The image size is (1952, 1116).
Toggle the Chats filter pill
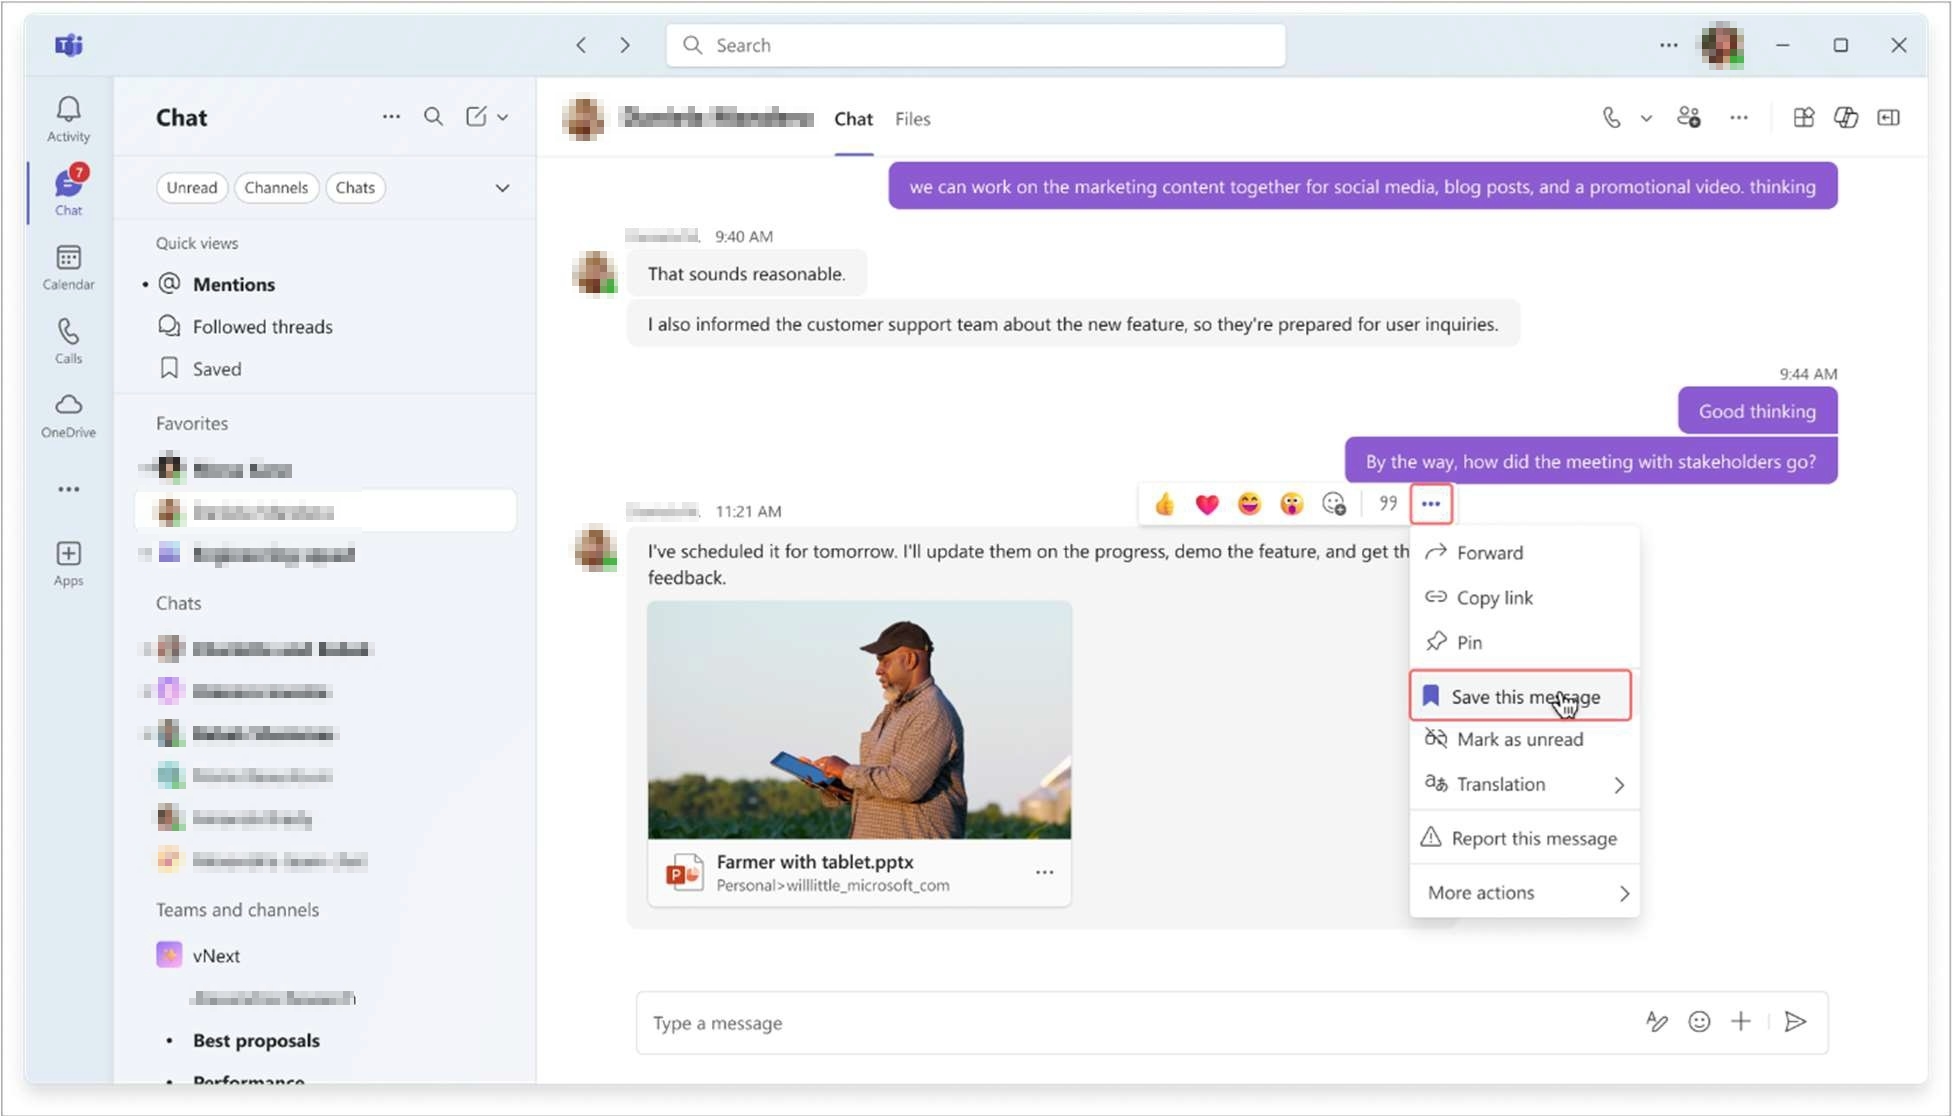point(355,188)
